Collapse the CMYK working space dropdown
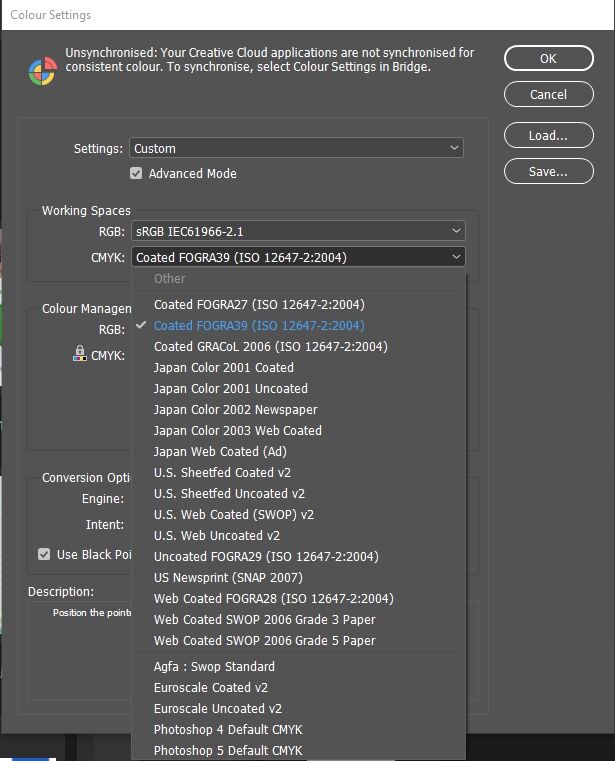The height and width of the screenshot is (761, 615). pos(297,257)
